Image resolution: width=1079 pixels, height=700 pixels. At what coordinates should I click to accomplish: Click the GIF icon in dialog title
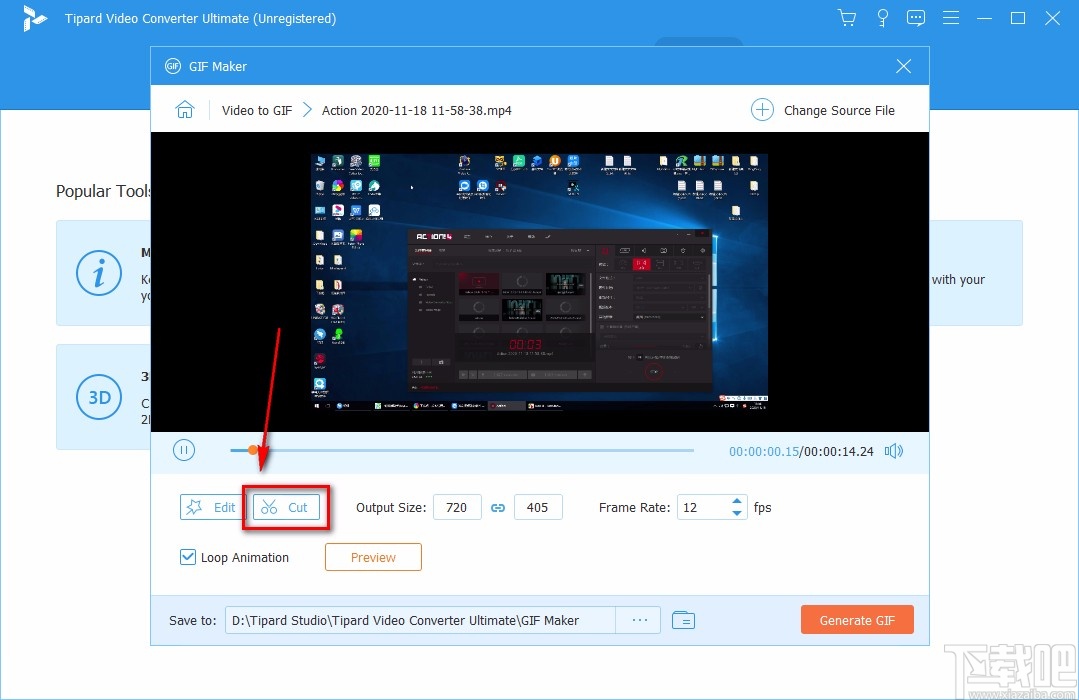[x=173, y=66]
